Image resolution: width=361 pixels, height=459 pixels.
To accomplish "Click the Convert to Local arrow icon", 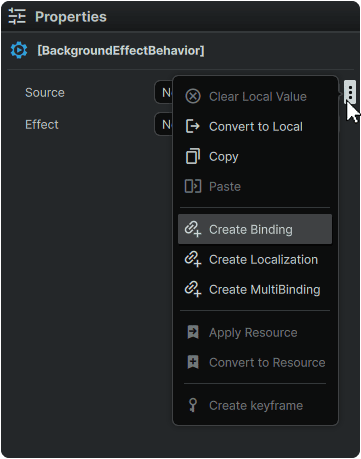I will coord(193,126).
